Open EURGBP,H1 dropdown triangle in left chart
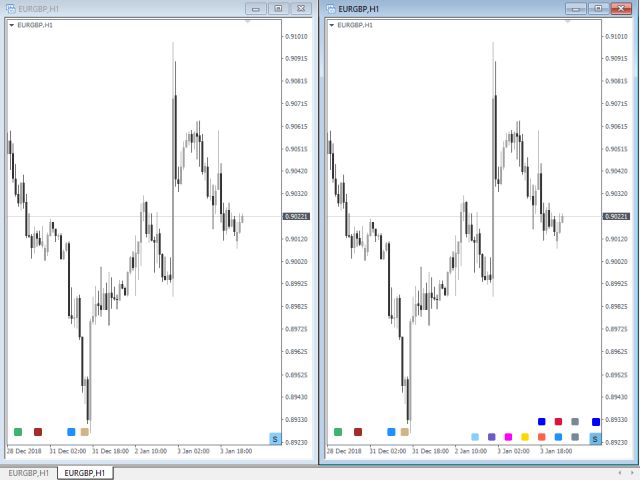Screen dimensions: 640x480 pos(11,25)
